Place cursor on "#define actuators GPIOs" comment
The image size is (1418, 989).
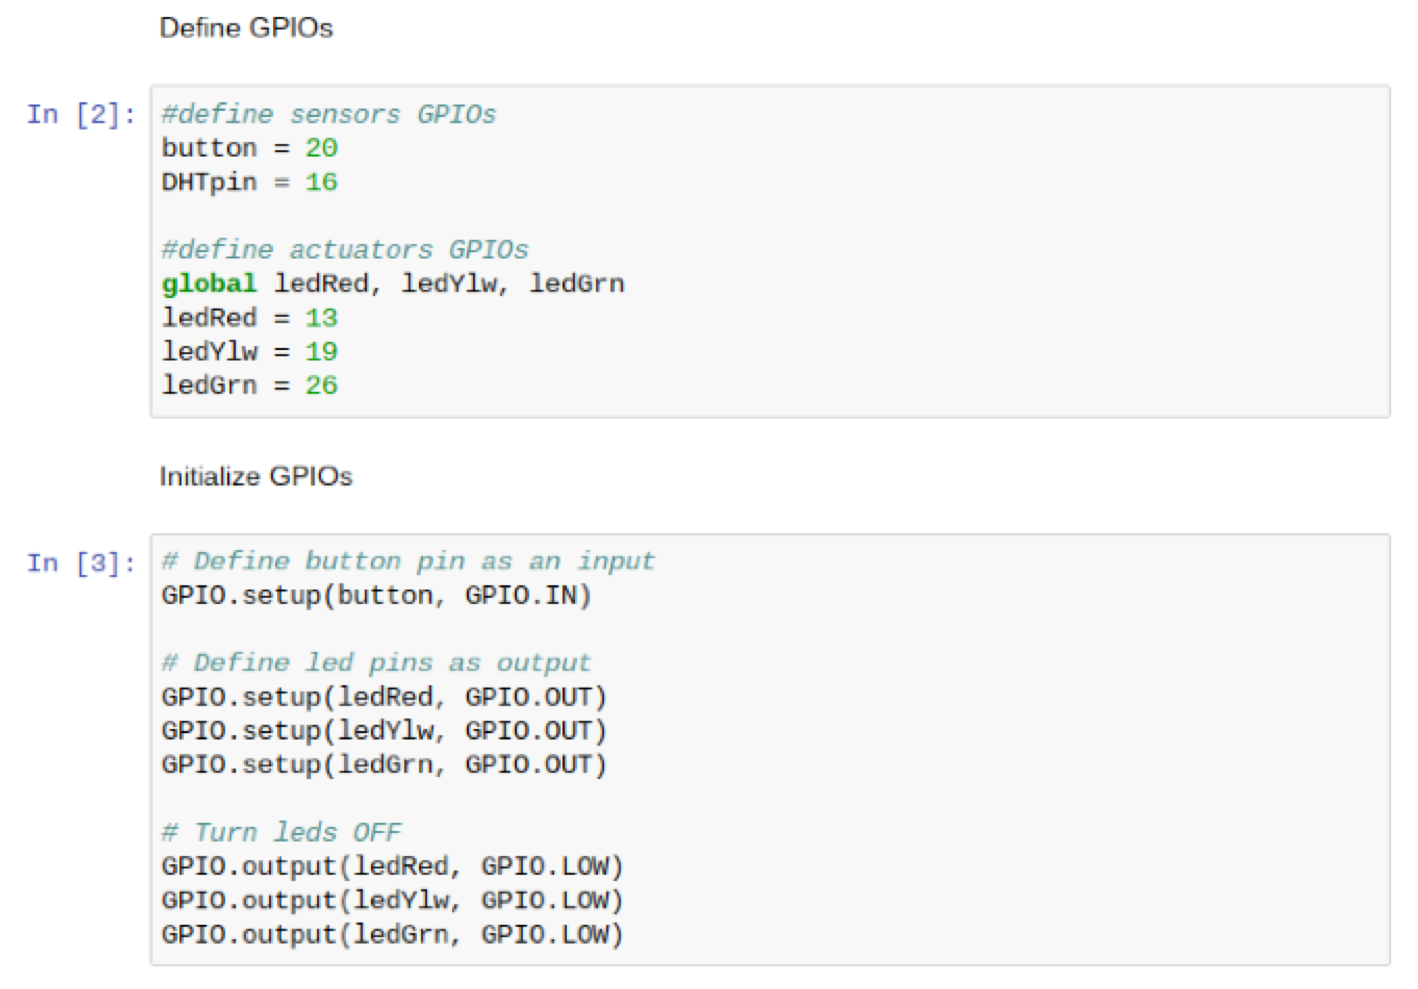[344, 250]
